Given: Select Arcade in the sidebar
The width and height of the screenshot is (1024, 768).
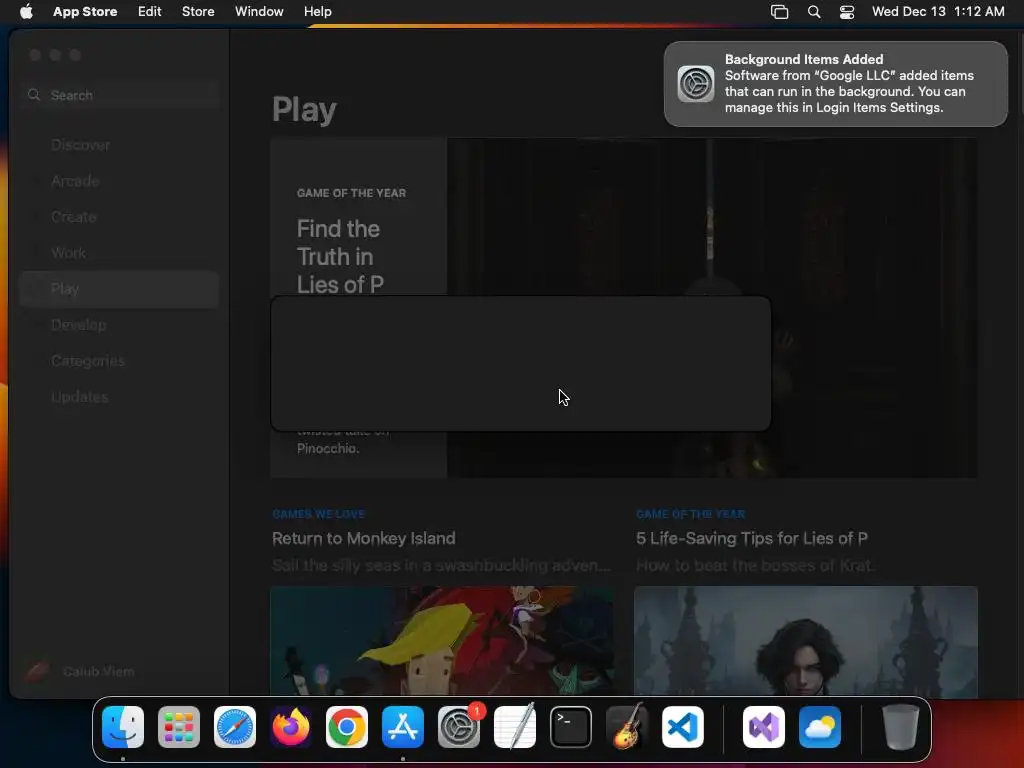Looking at the screenshot, I should click(x=119, y=181).
